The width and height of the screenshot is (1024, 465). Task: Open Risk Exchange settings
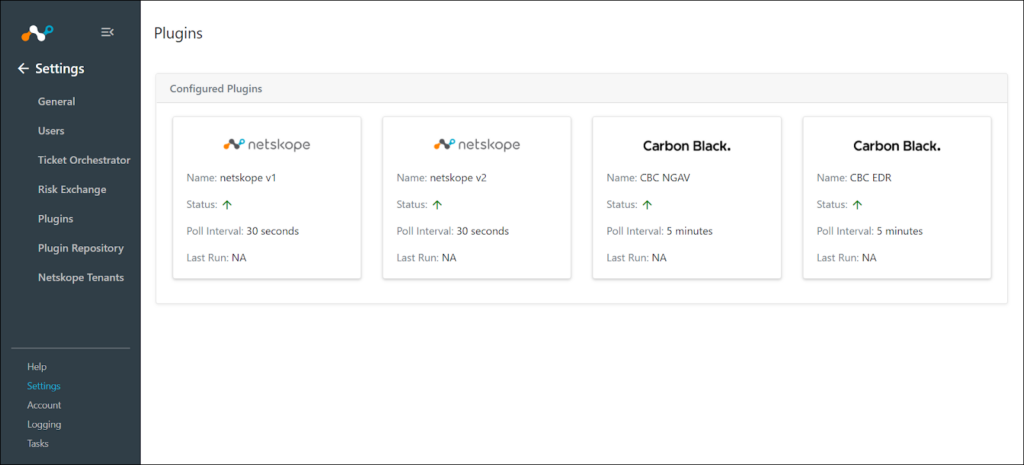pyautogui.click(x=72, y=189)
